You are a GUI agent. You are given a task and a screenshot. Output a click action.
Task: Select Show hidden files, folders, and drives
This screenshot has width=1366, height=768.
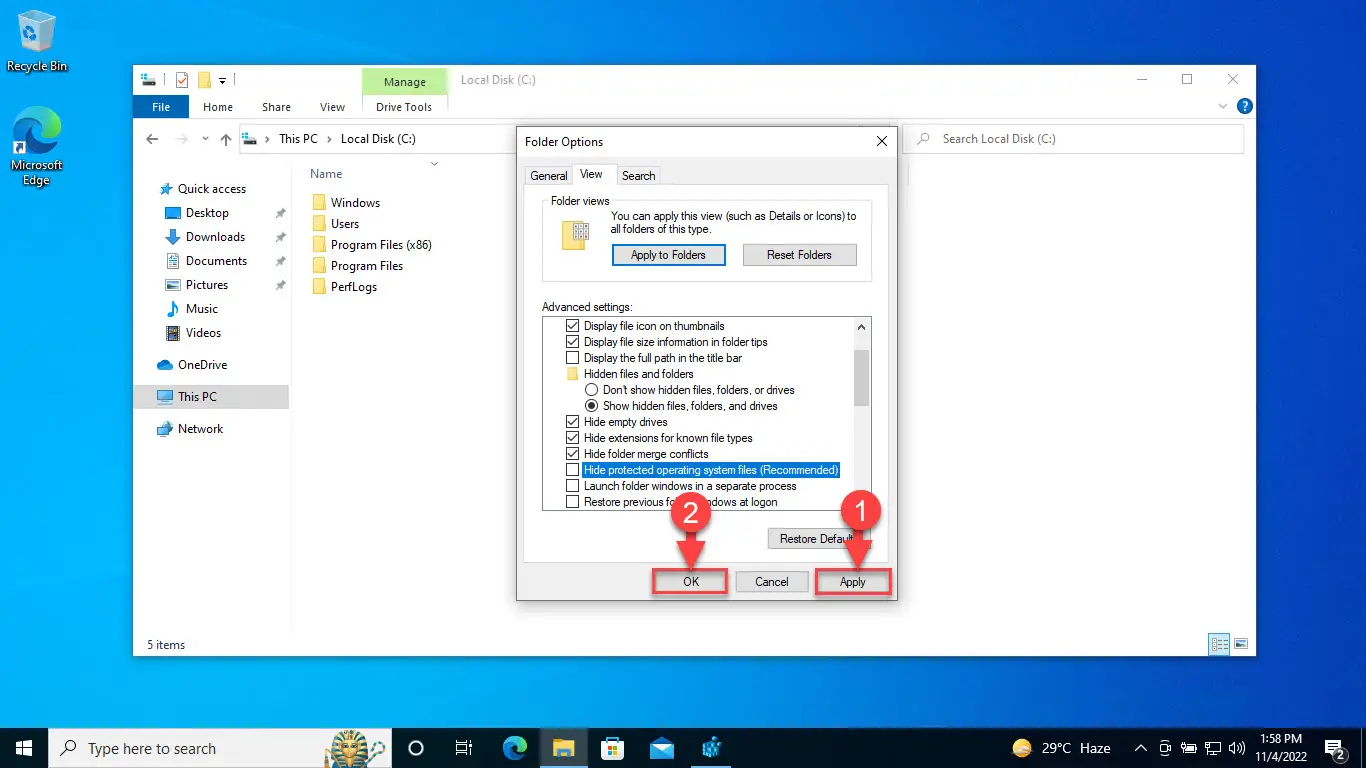592,406
